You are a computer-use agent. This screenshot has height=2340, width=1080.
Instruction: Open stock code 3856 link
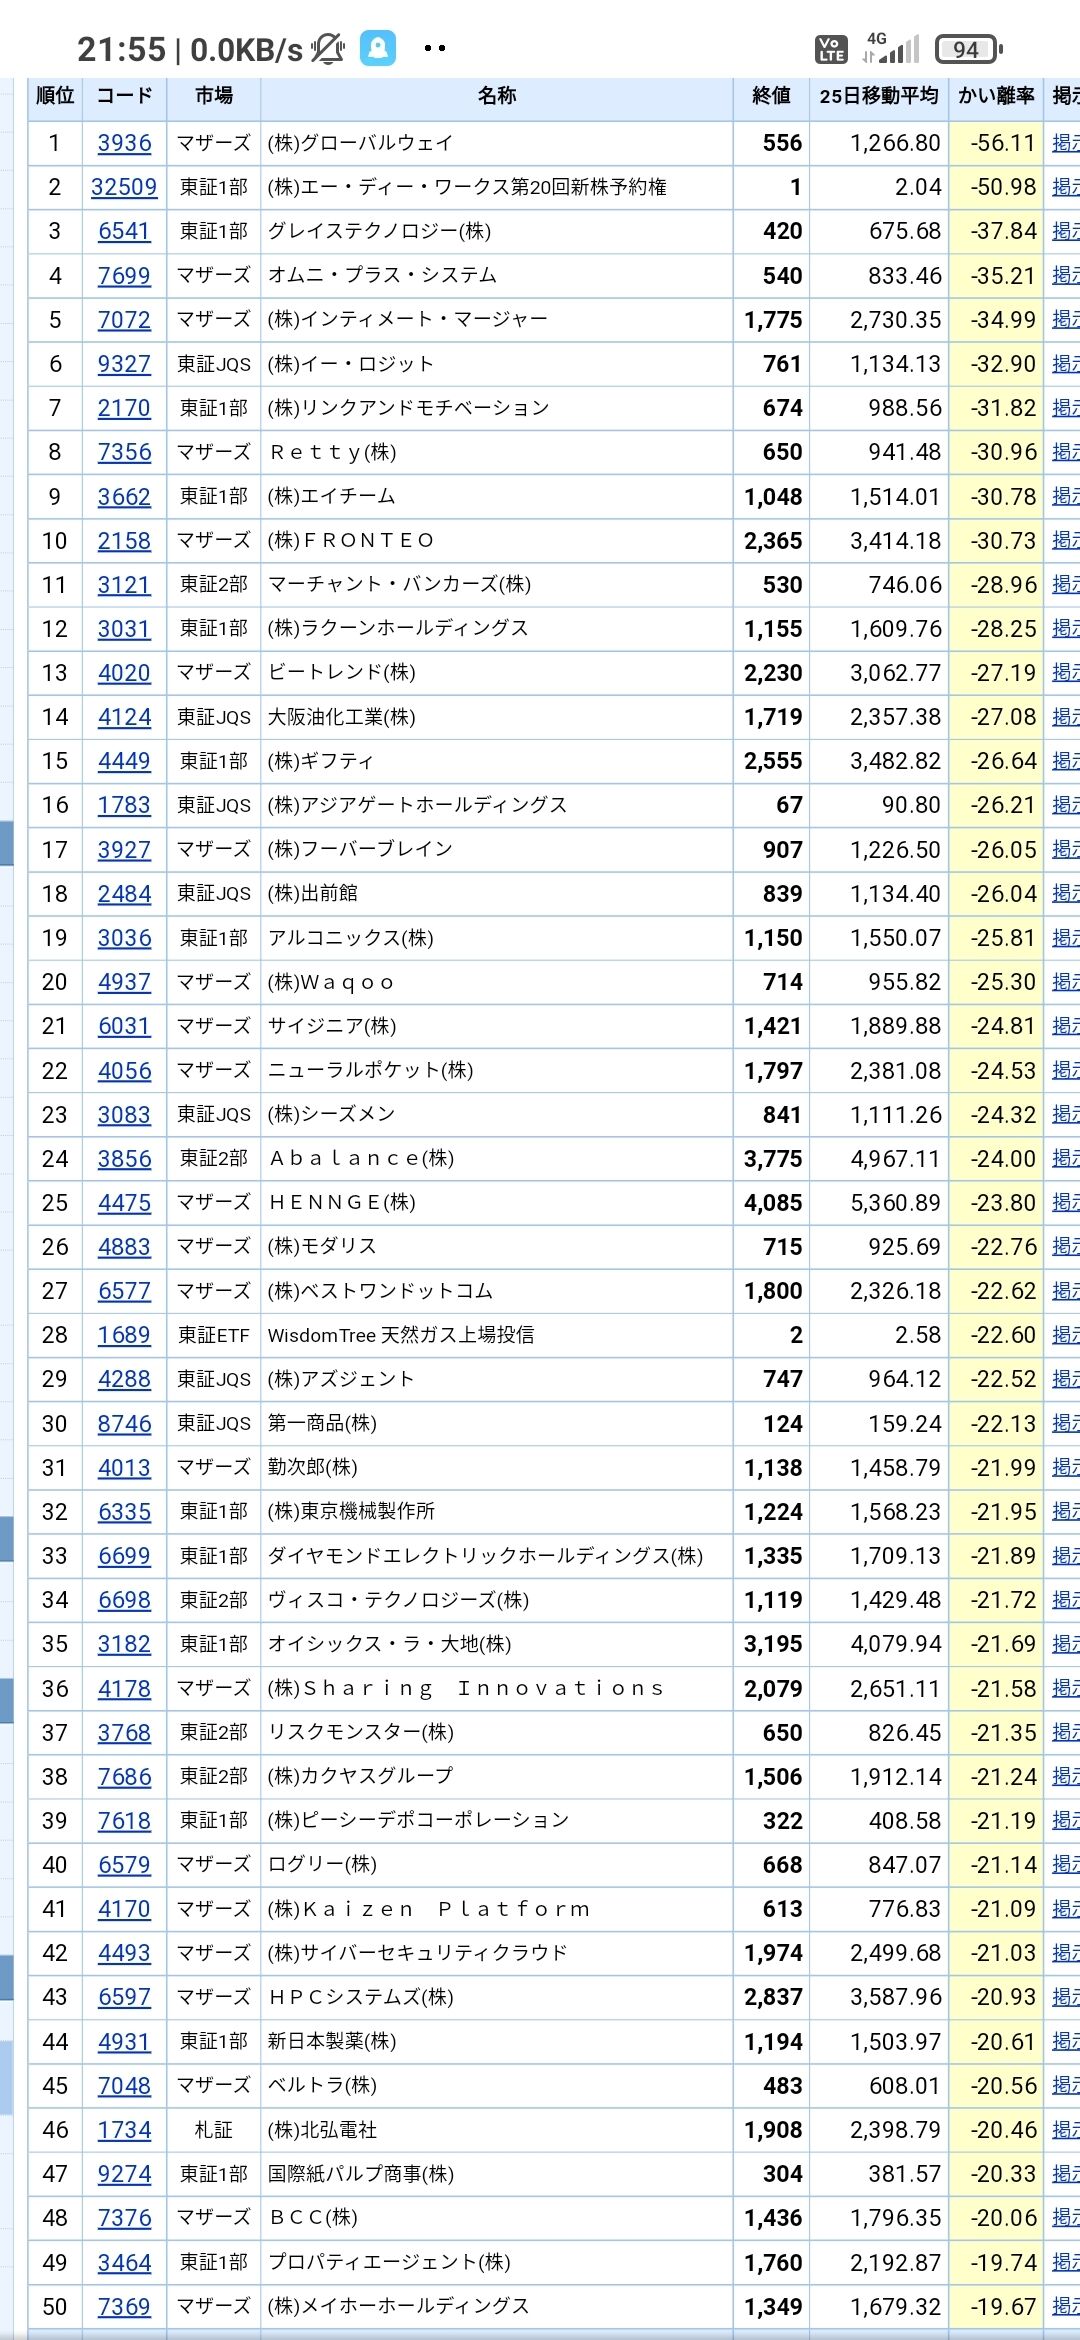[124, 1158]
